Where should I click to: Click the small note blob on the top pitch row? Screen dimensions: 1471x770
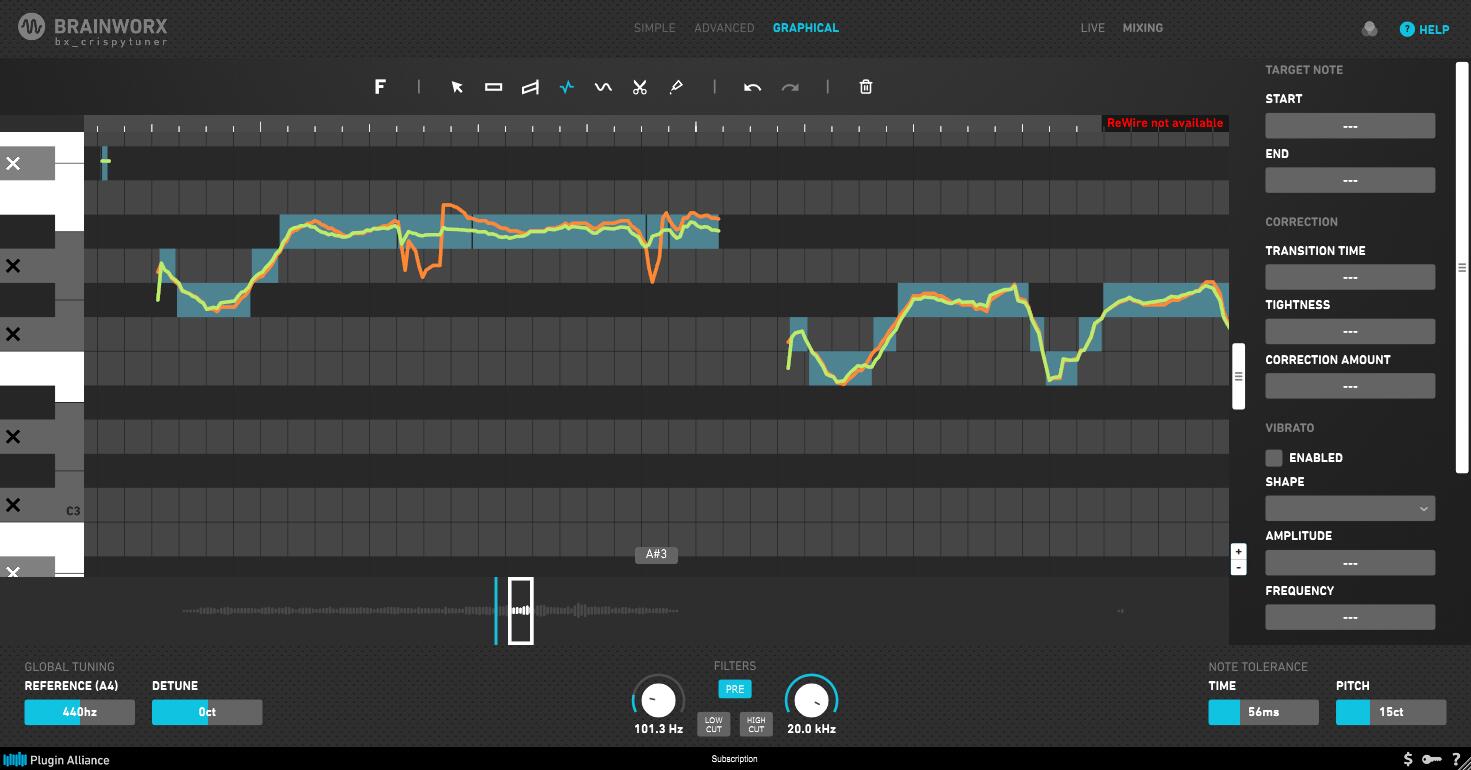pos(105,161)
